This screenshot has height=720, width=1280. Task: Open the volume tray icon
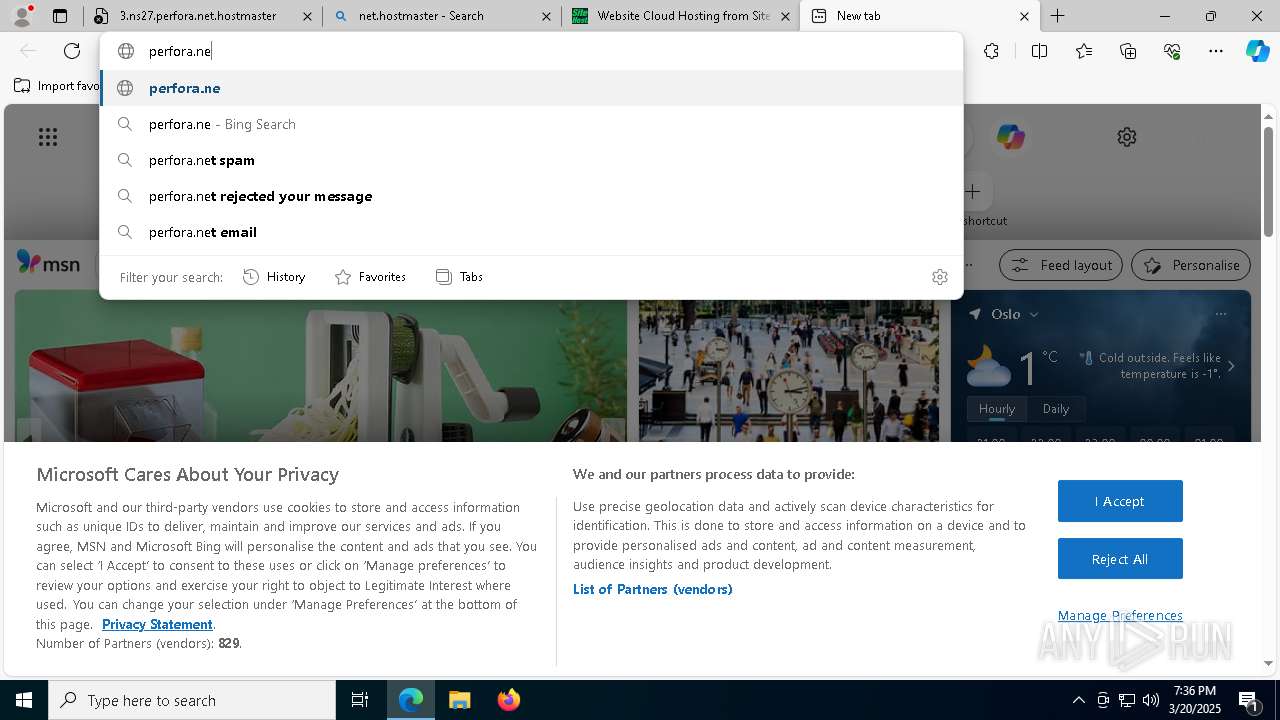click(1151, 700)
